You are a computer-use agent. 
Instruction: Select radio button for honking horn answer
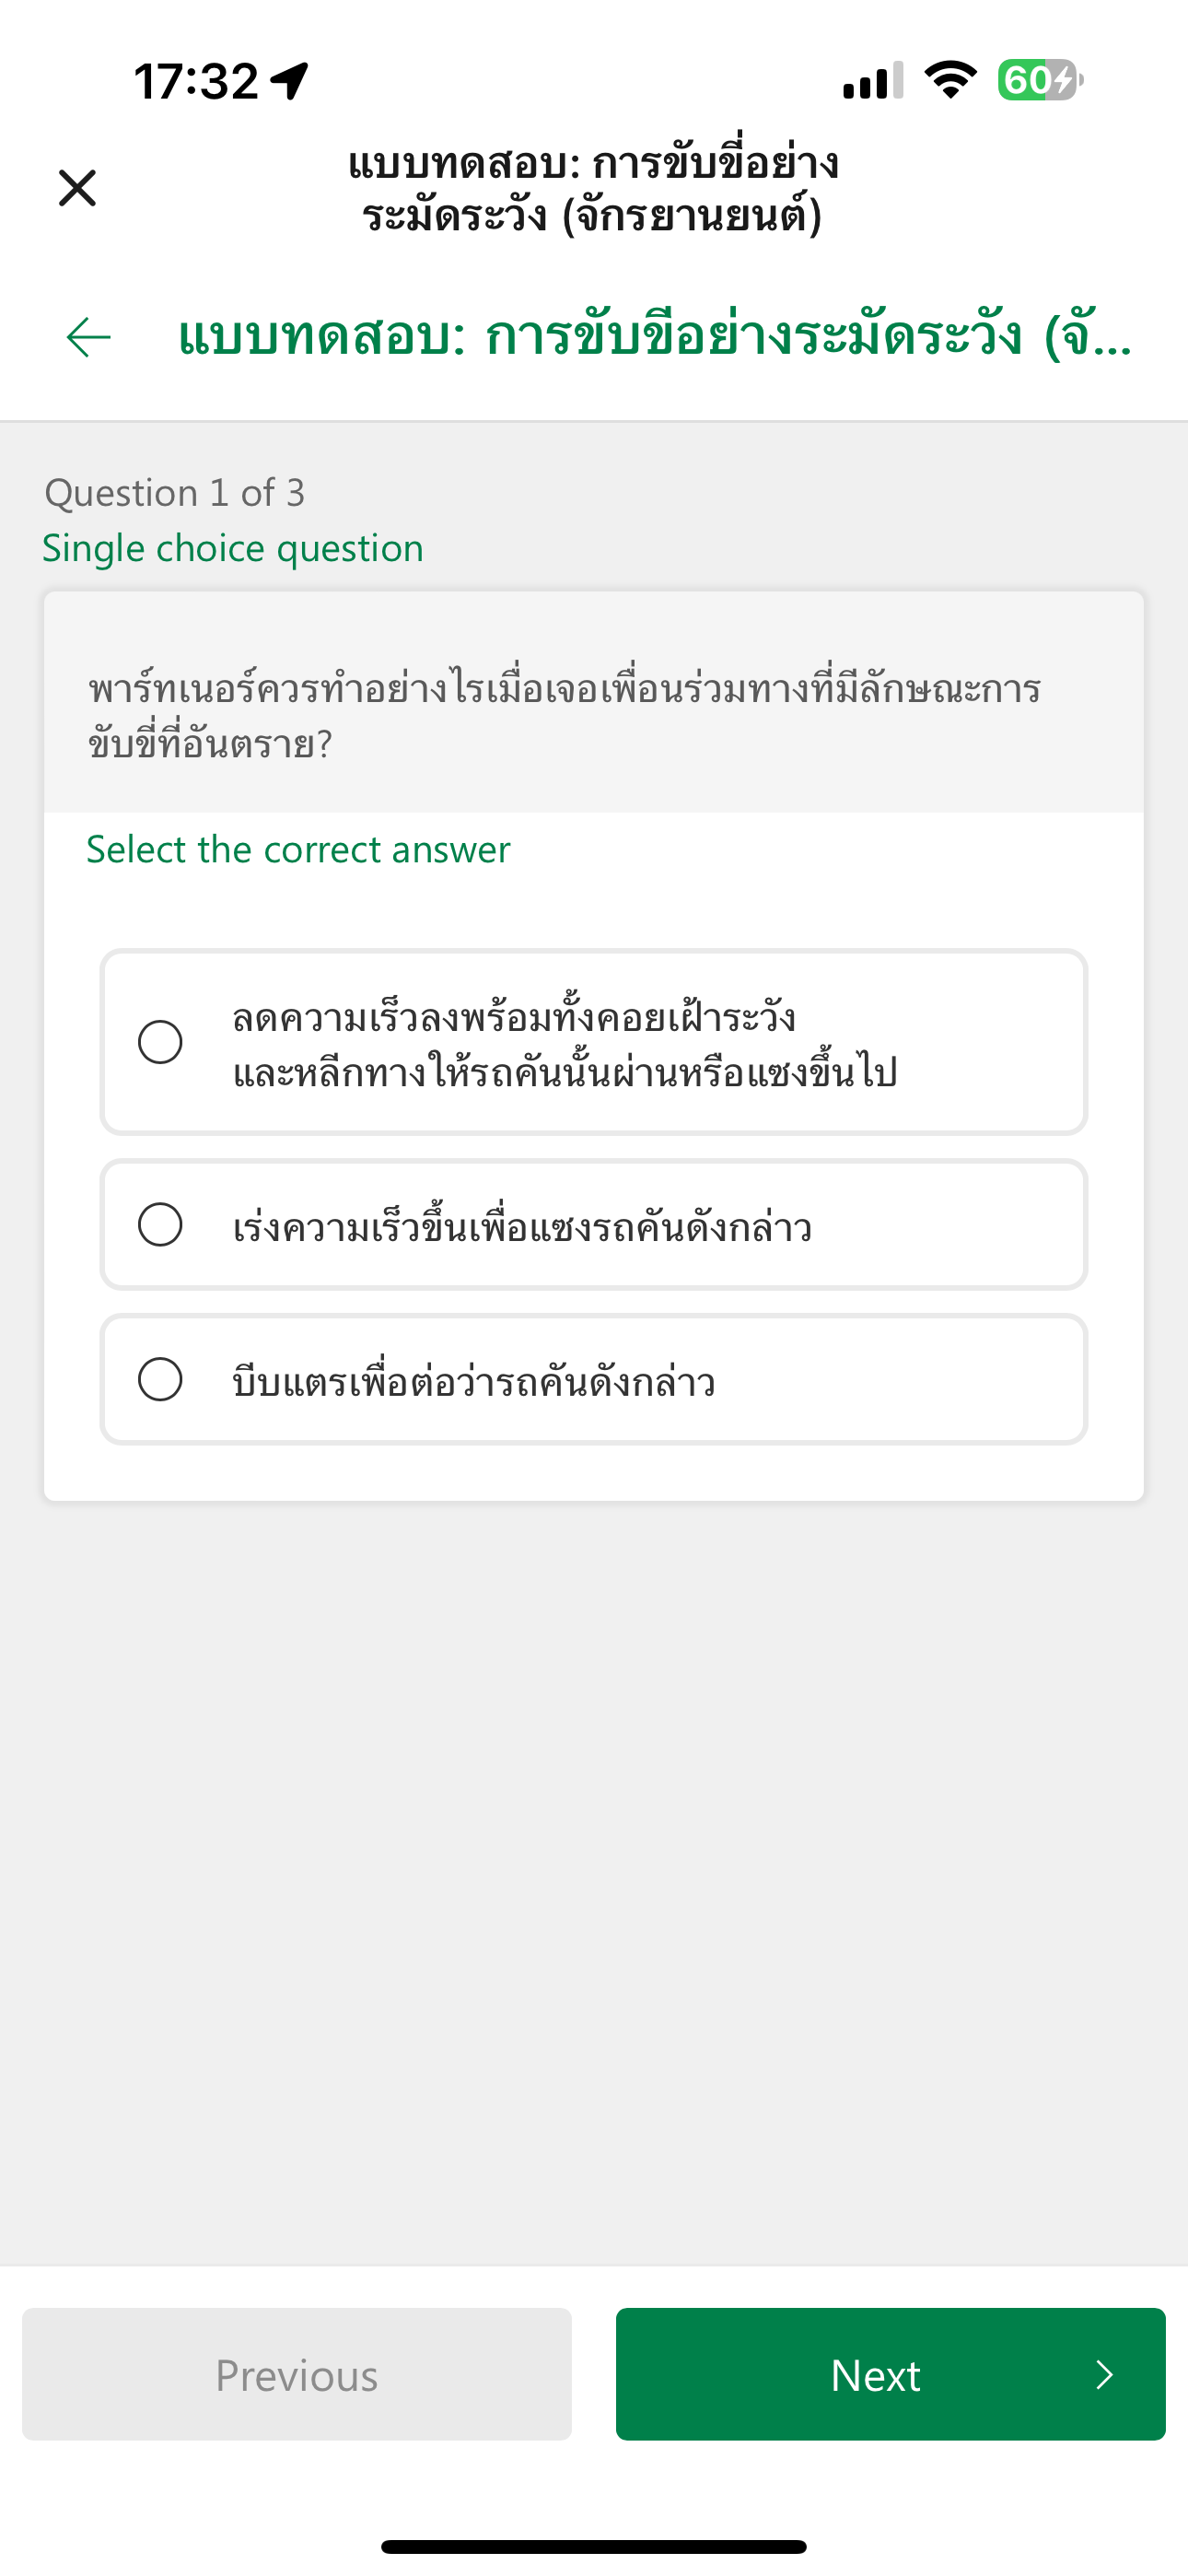click(x=160, y=1380)
